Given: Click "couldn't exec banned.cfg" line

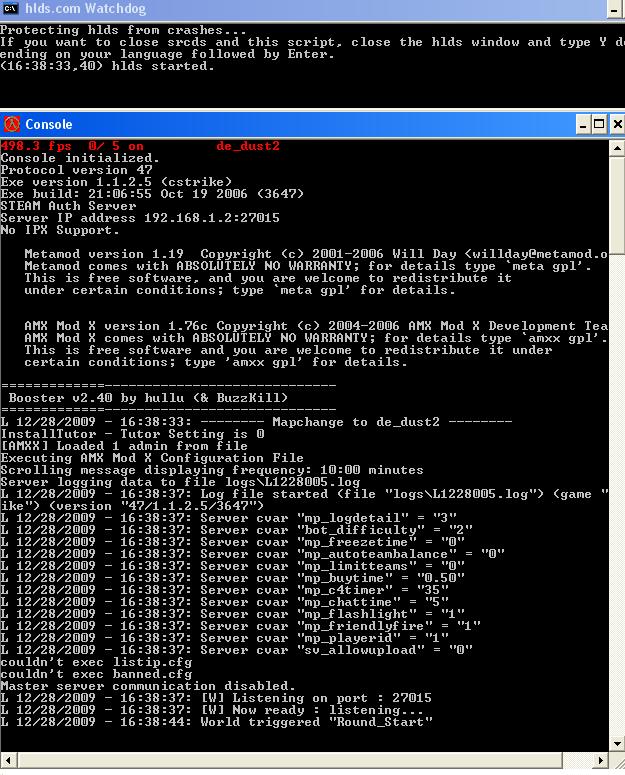Looking at the screenshot, I should [96, 674].
